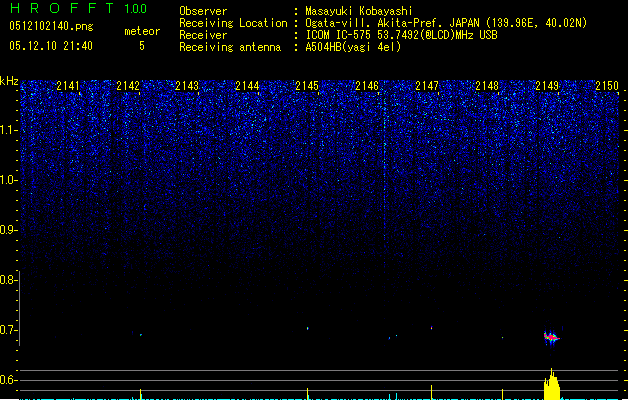Click the ICOM IC-575 receiver value
This screenshot has width=629, height=400.
click(401, 35)
